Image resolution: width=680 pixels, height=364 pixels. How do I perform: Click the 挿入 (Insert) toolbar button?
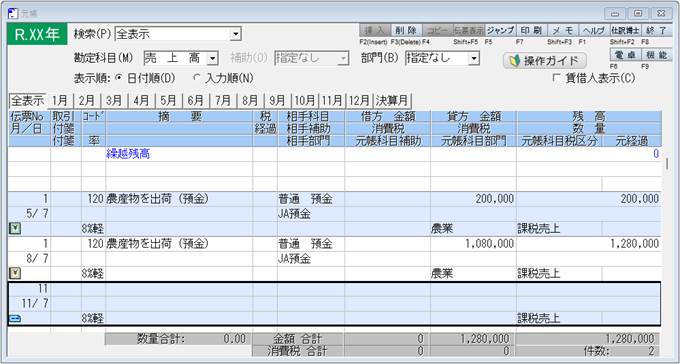click(x=375, y=30)
